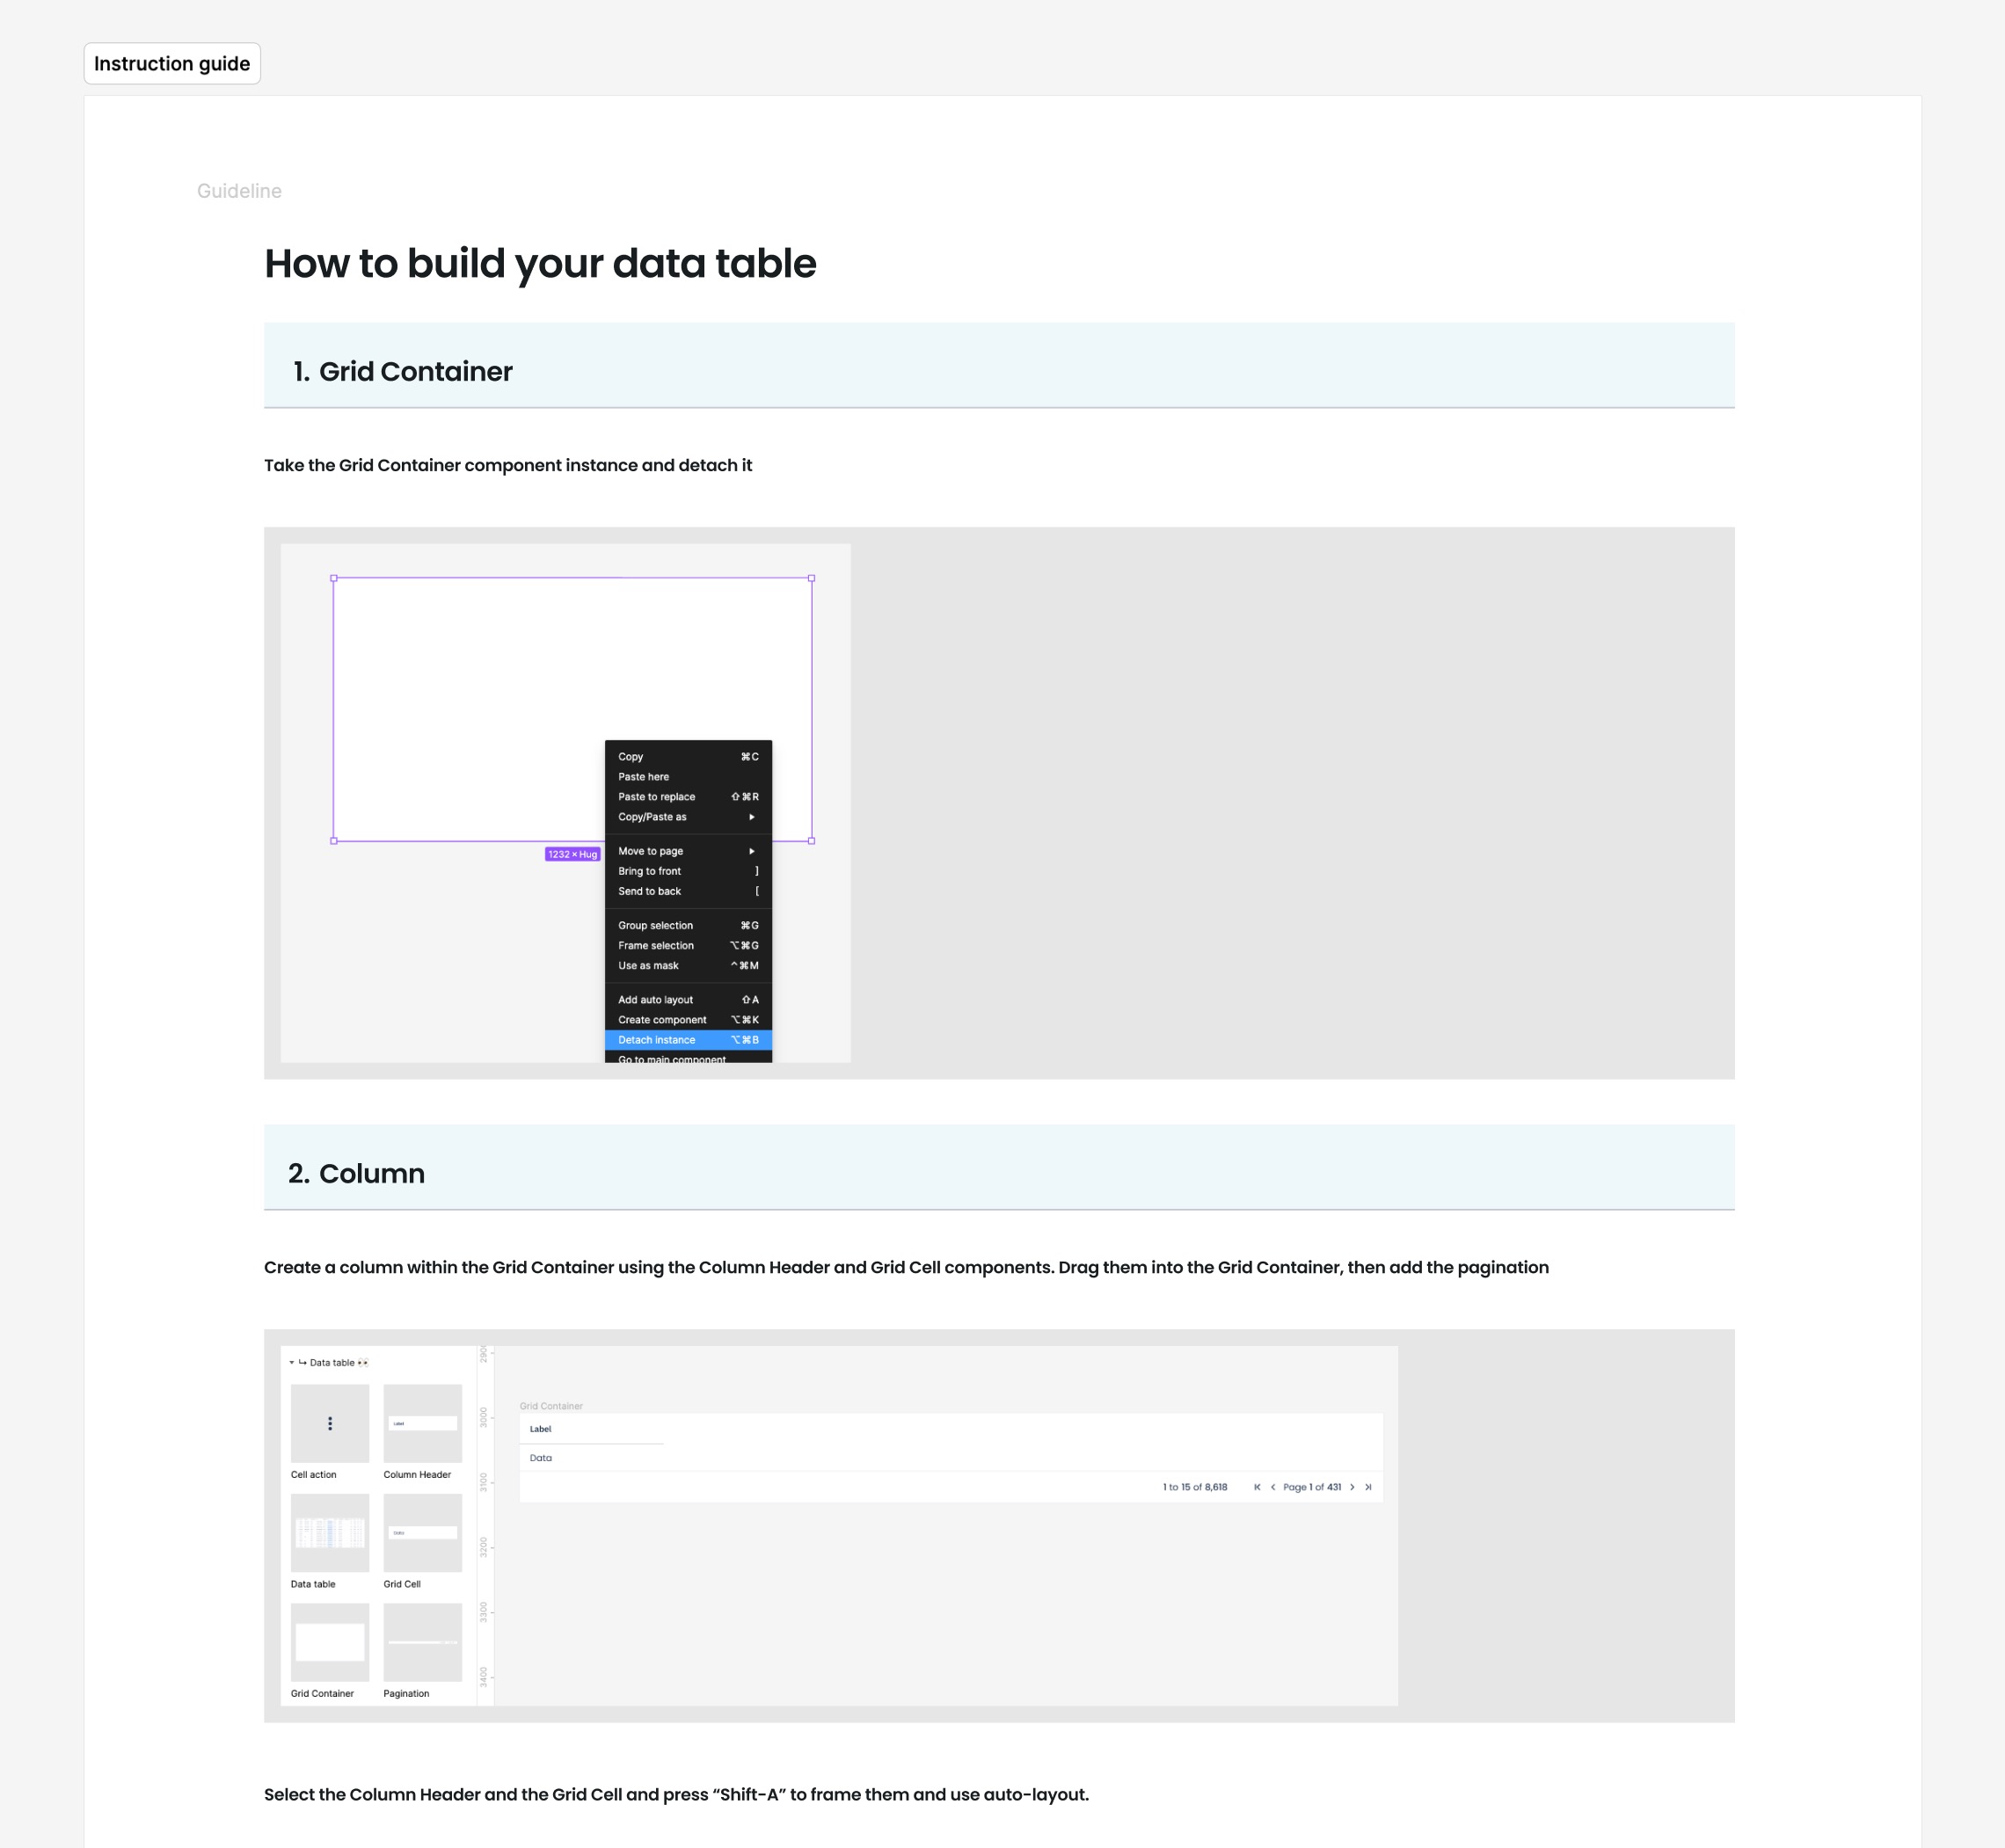Click the Guideline label text
2005x1848 pixels.
tap(239, 191)
